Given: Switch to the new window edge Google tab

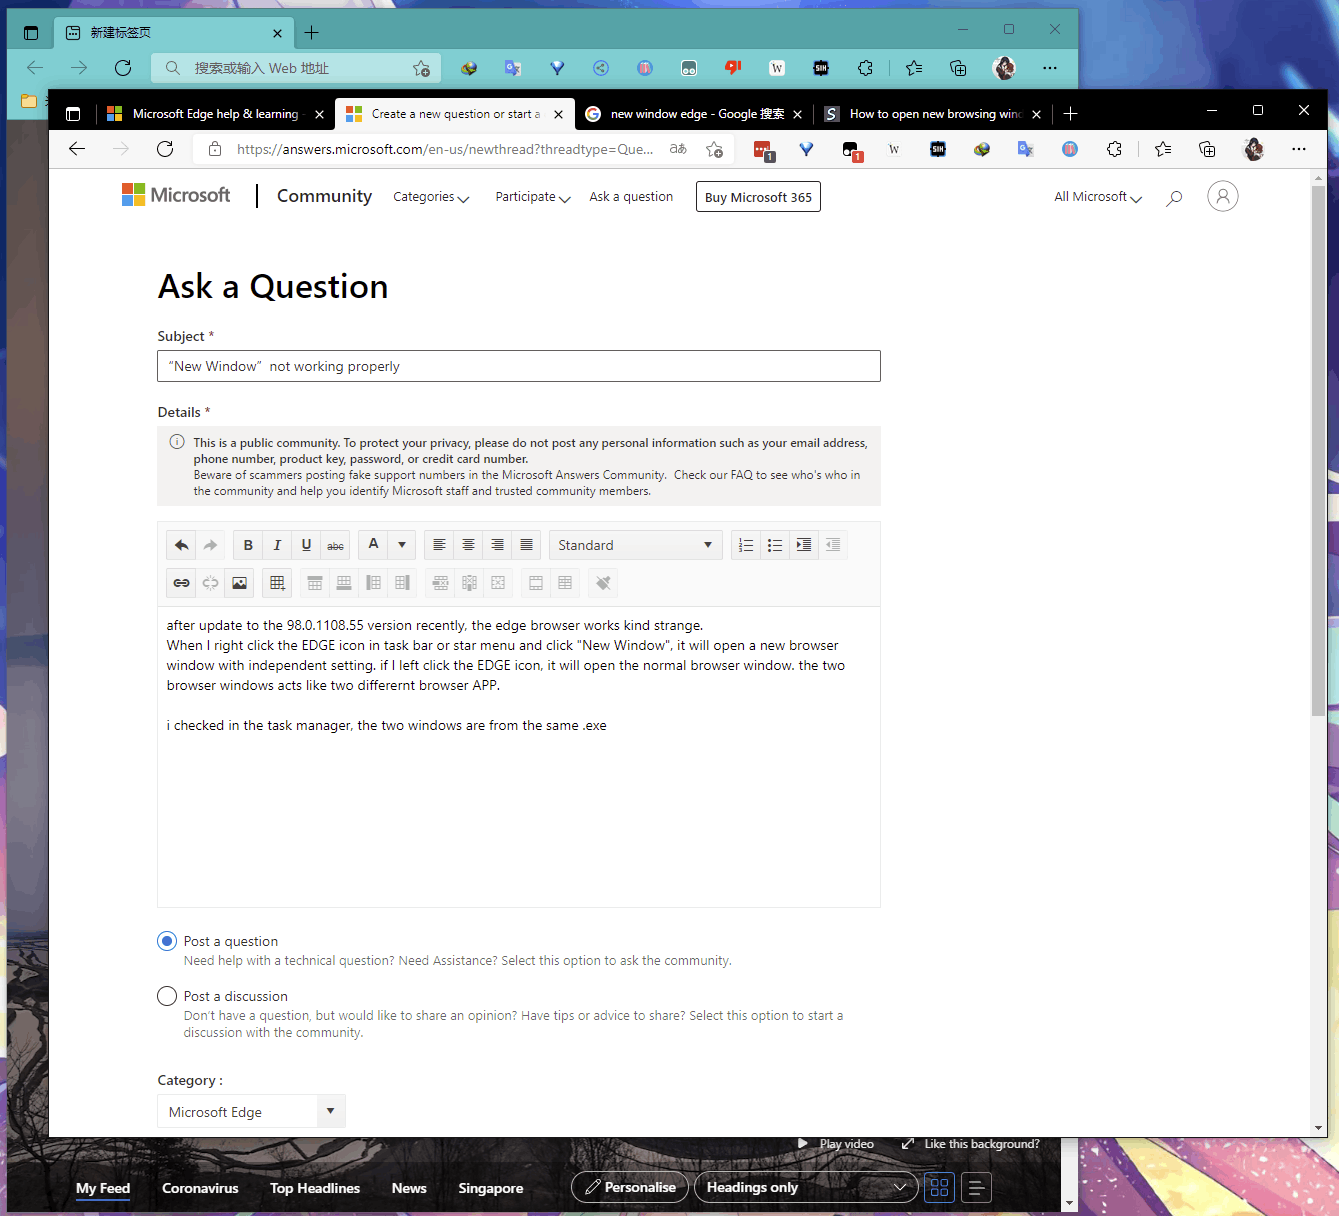Looking at the screenshot, I should click(695, 114).
